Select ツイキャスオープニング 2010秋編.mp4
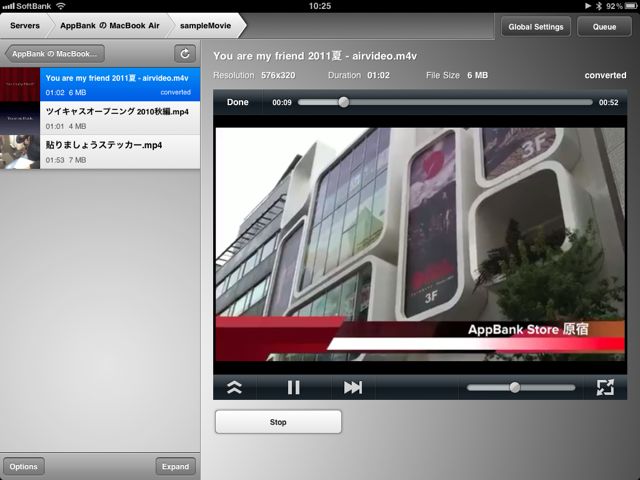Viewport: 640px width, 480px height. click(100, 118)
